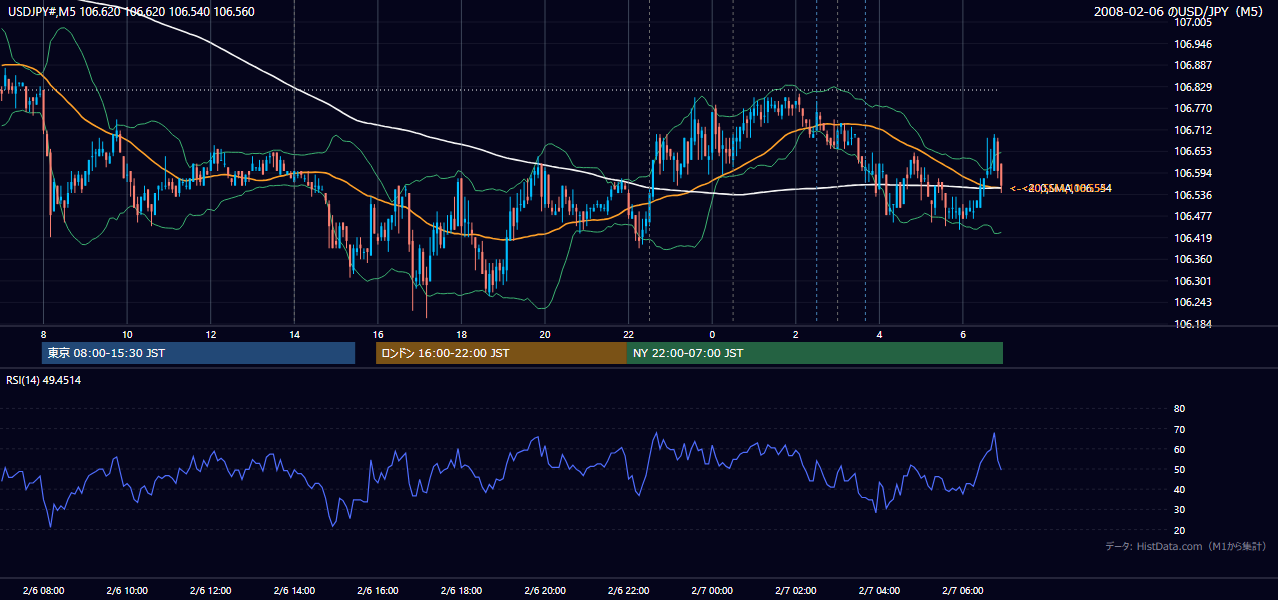
Task: Click hour label 20 under price chart
Action: coord(545,334)
